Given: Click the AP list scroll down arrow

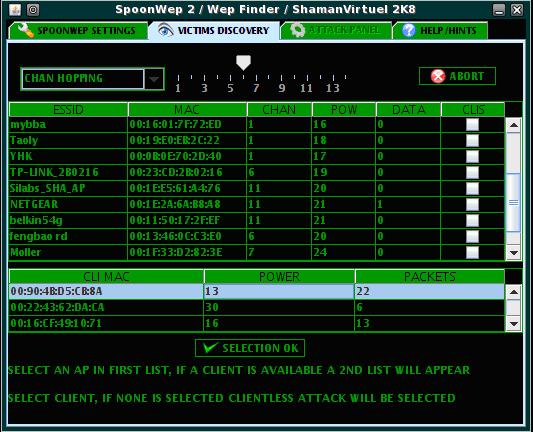Looking at the screenshot, I should pyautogui.click(x=514, y=253).
